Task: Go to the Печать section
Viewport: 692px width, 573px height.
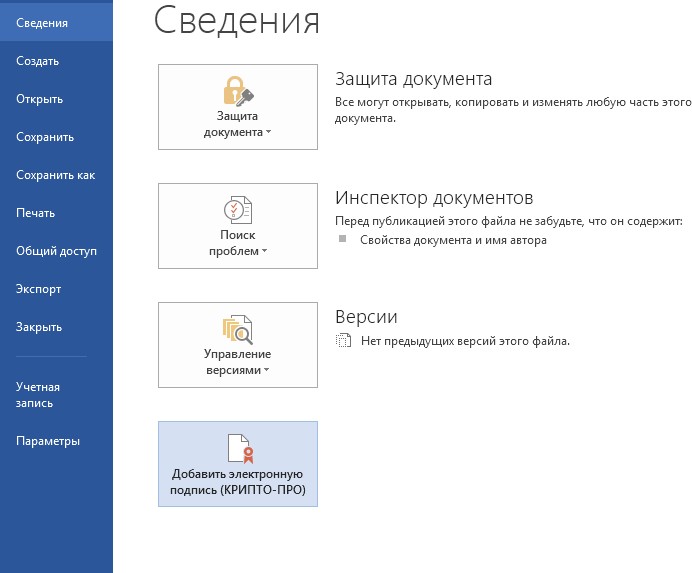Action: click(35, 213)
